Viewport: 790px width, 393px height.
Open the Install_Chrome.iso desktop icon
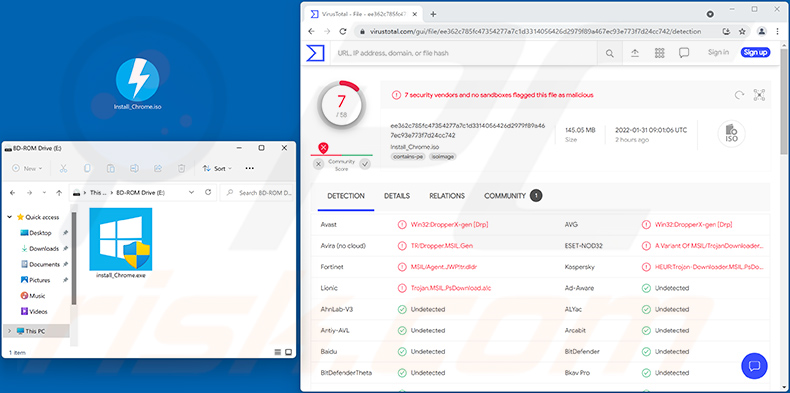click(137, 84)
